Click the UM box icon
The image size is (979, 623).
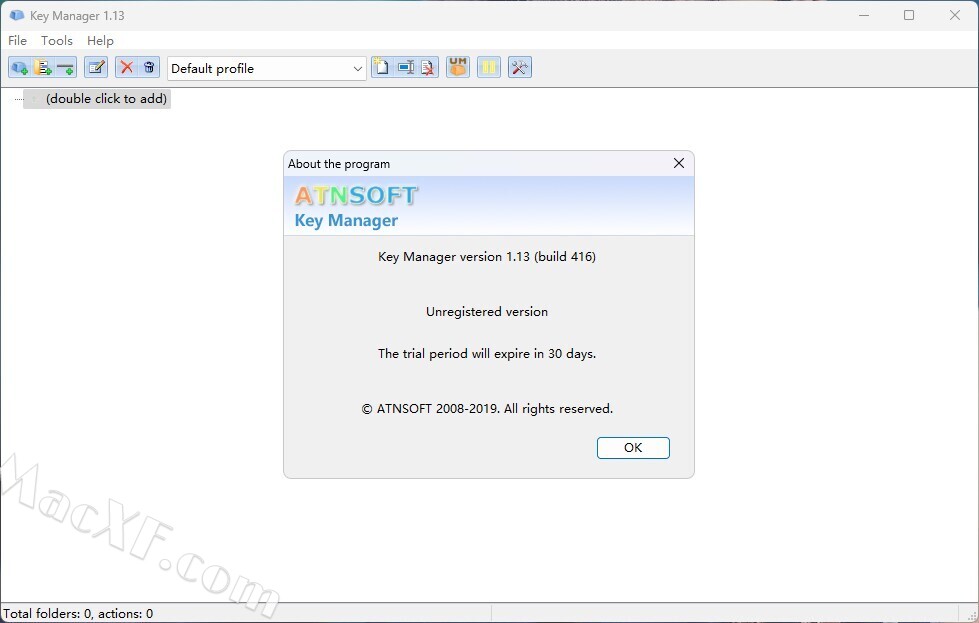(458, 67)
